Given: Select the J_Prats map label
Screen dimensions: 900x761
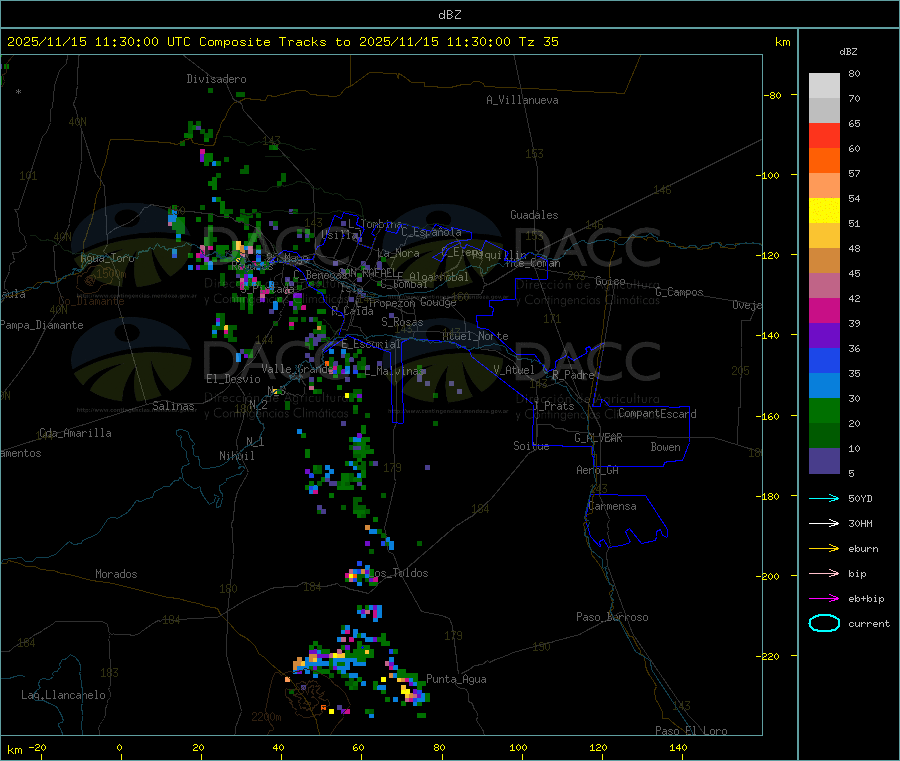Looking at the screenshot, I should pos(553,406).
